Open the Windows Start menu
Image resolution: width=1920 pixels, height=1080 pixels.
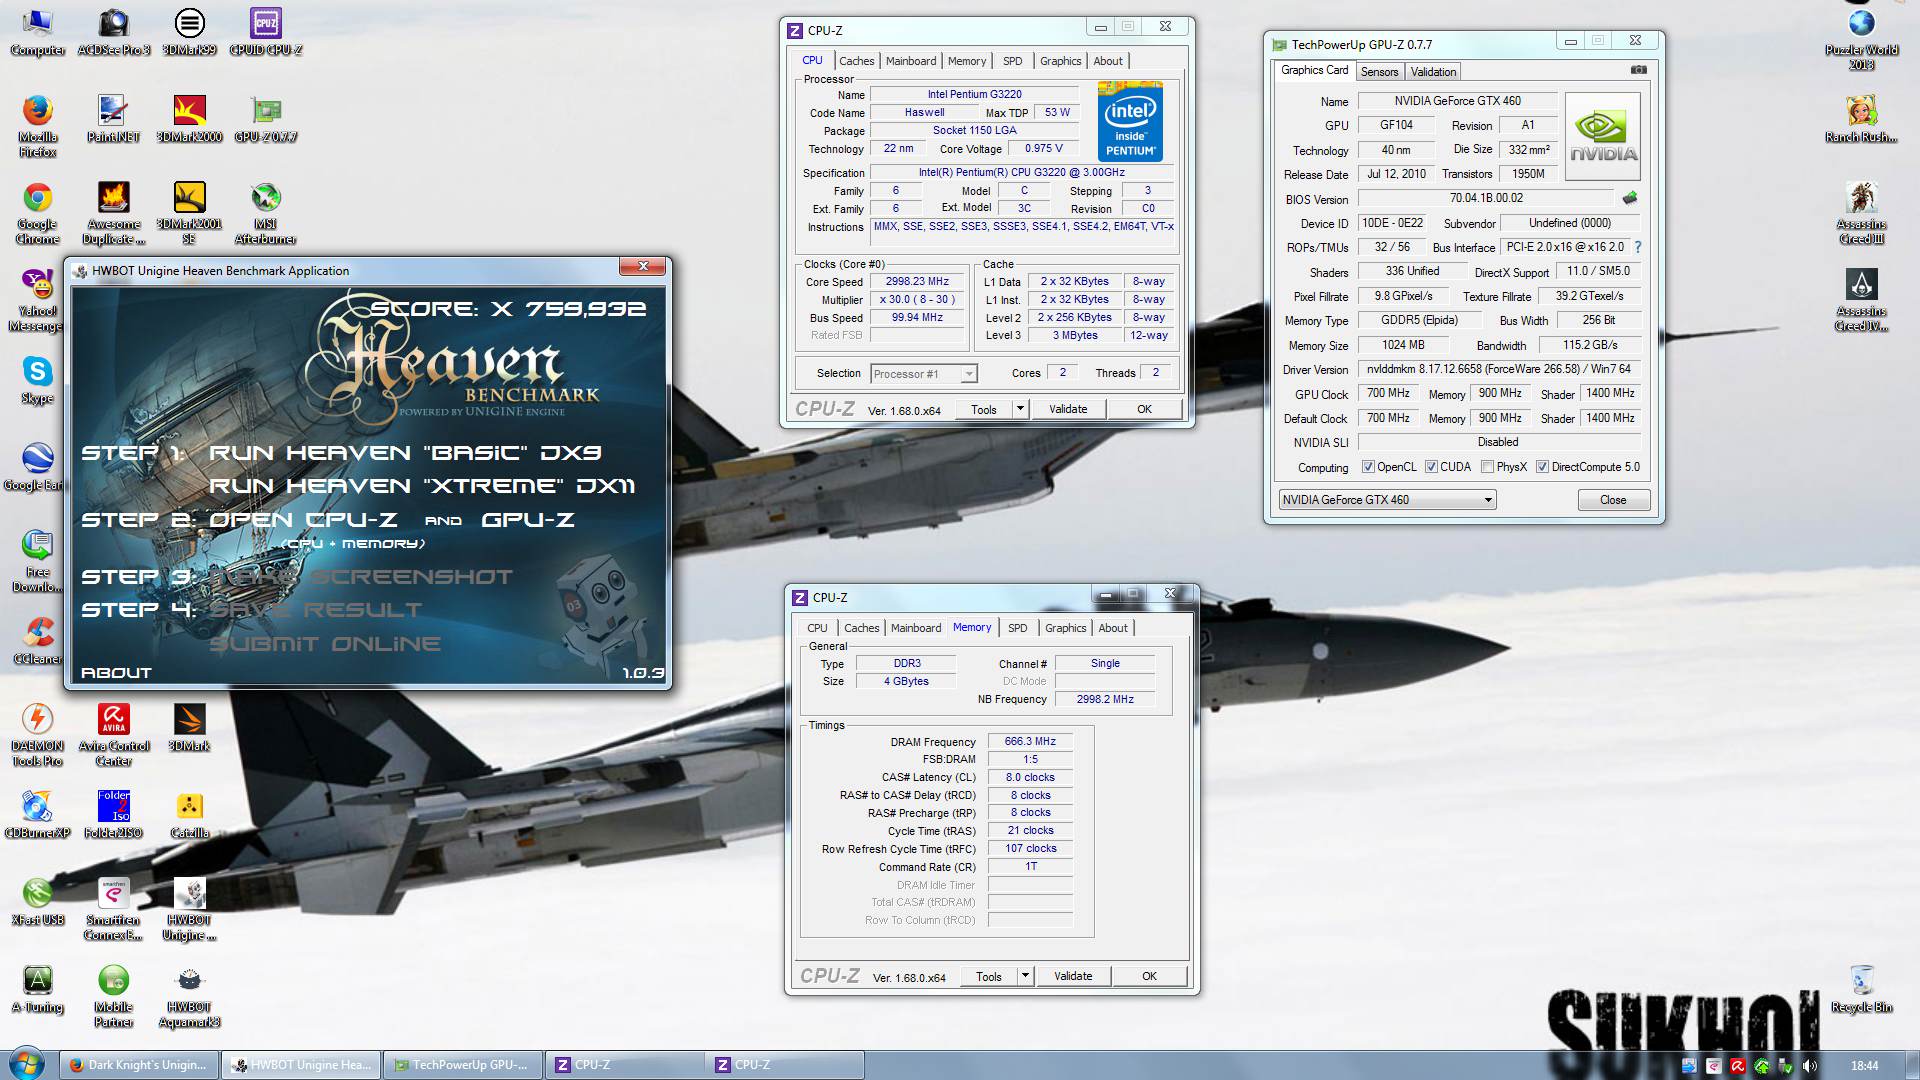click(27, 1064)
